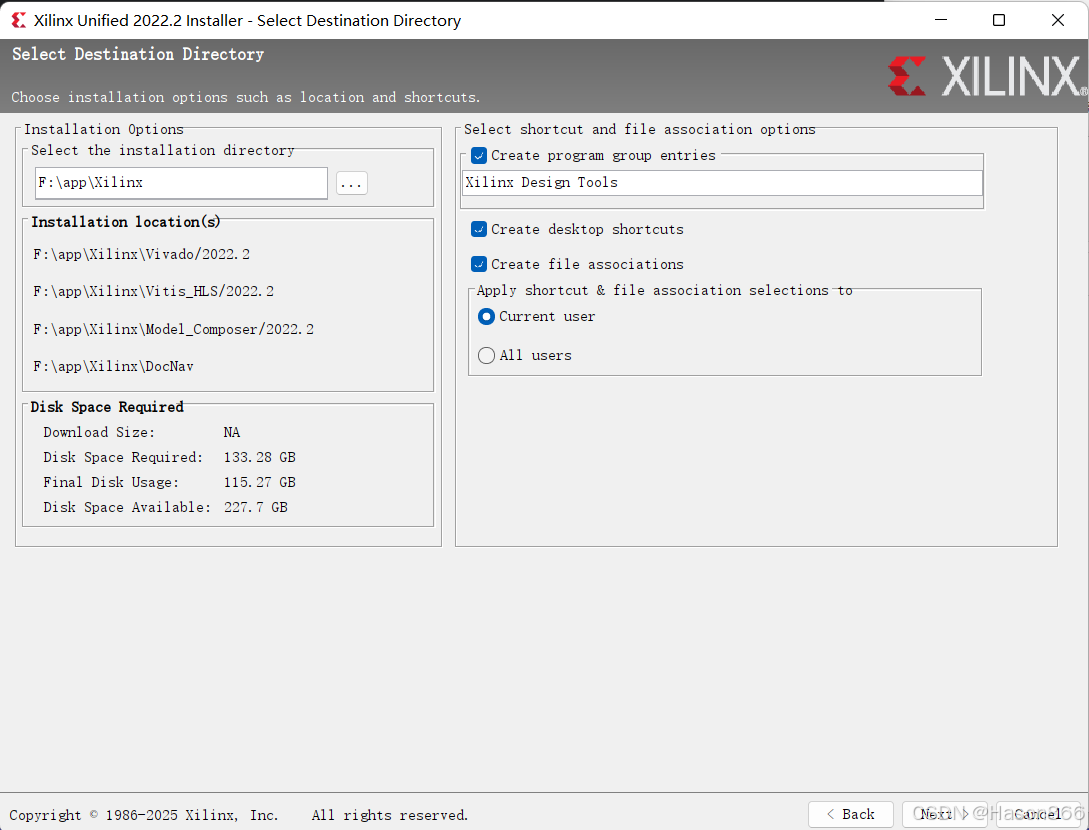Viewport: 1089px width, 830px height.
Task: Minimize the installer window
Action: [x=940, y=20]
